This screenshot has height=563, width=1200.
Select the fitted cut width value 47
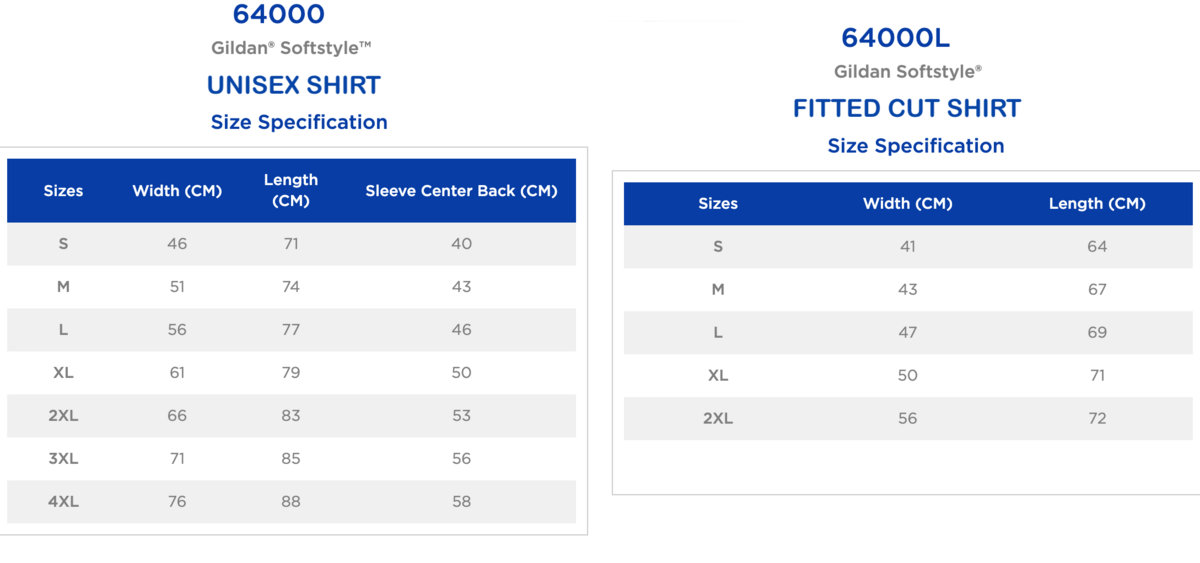click(907, 332)
